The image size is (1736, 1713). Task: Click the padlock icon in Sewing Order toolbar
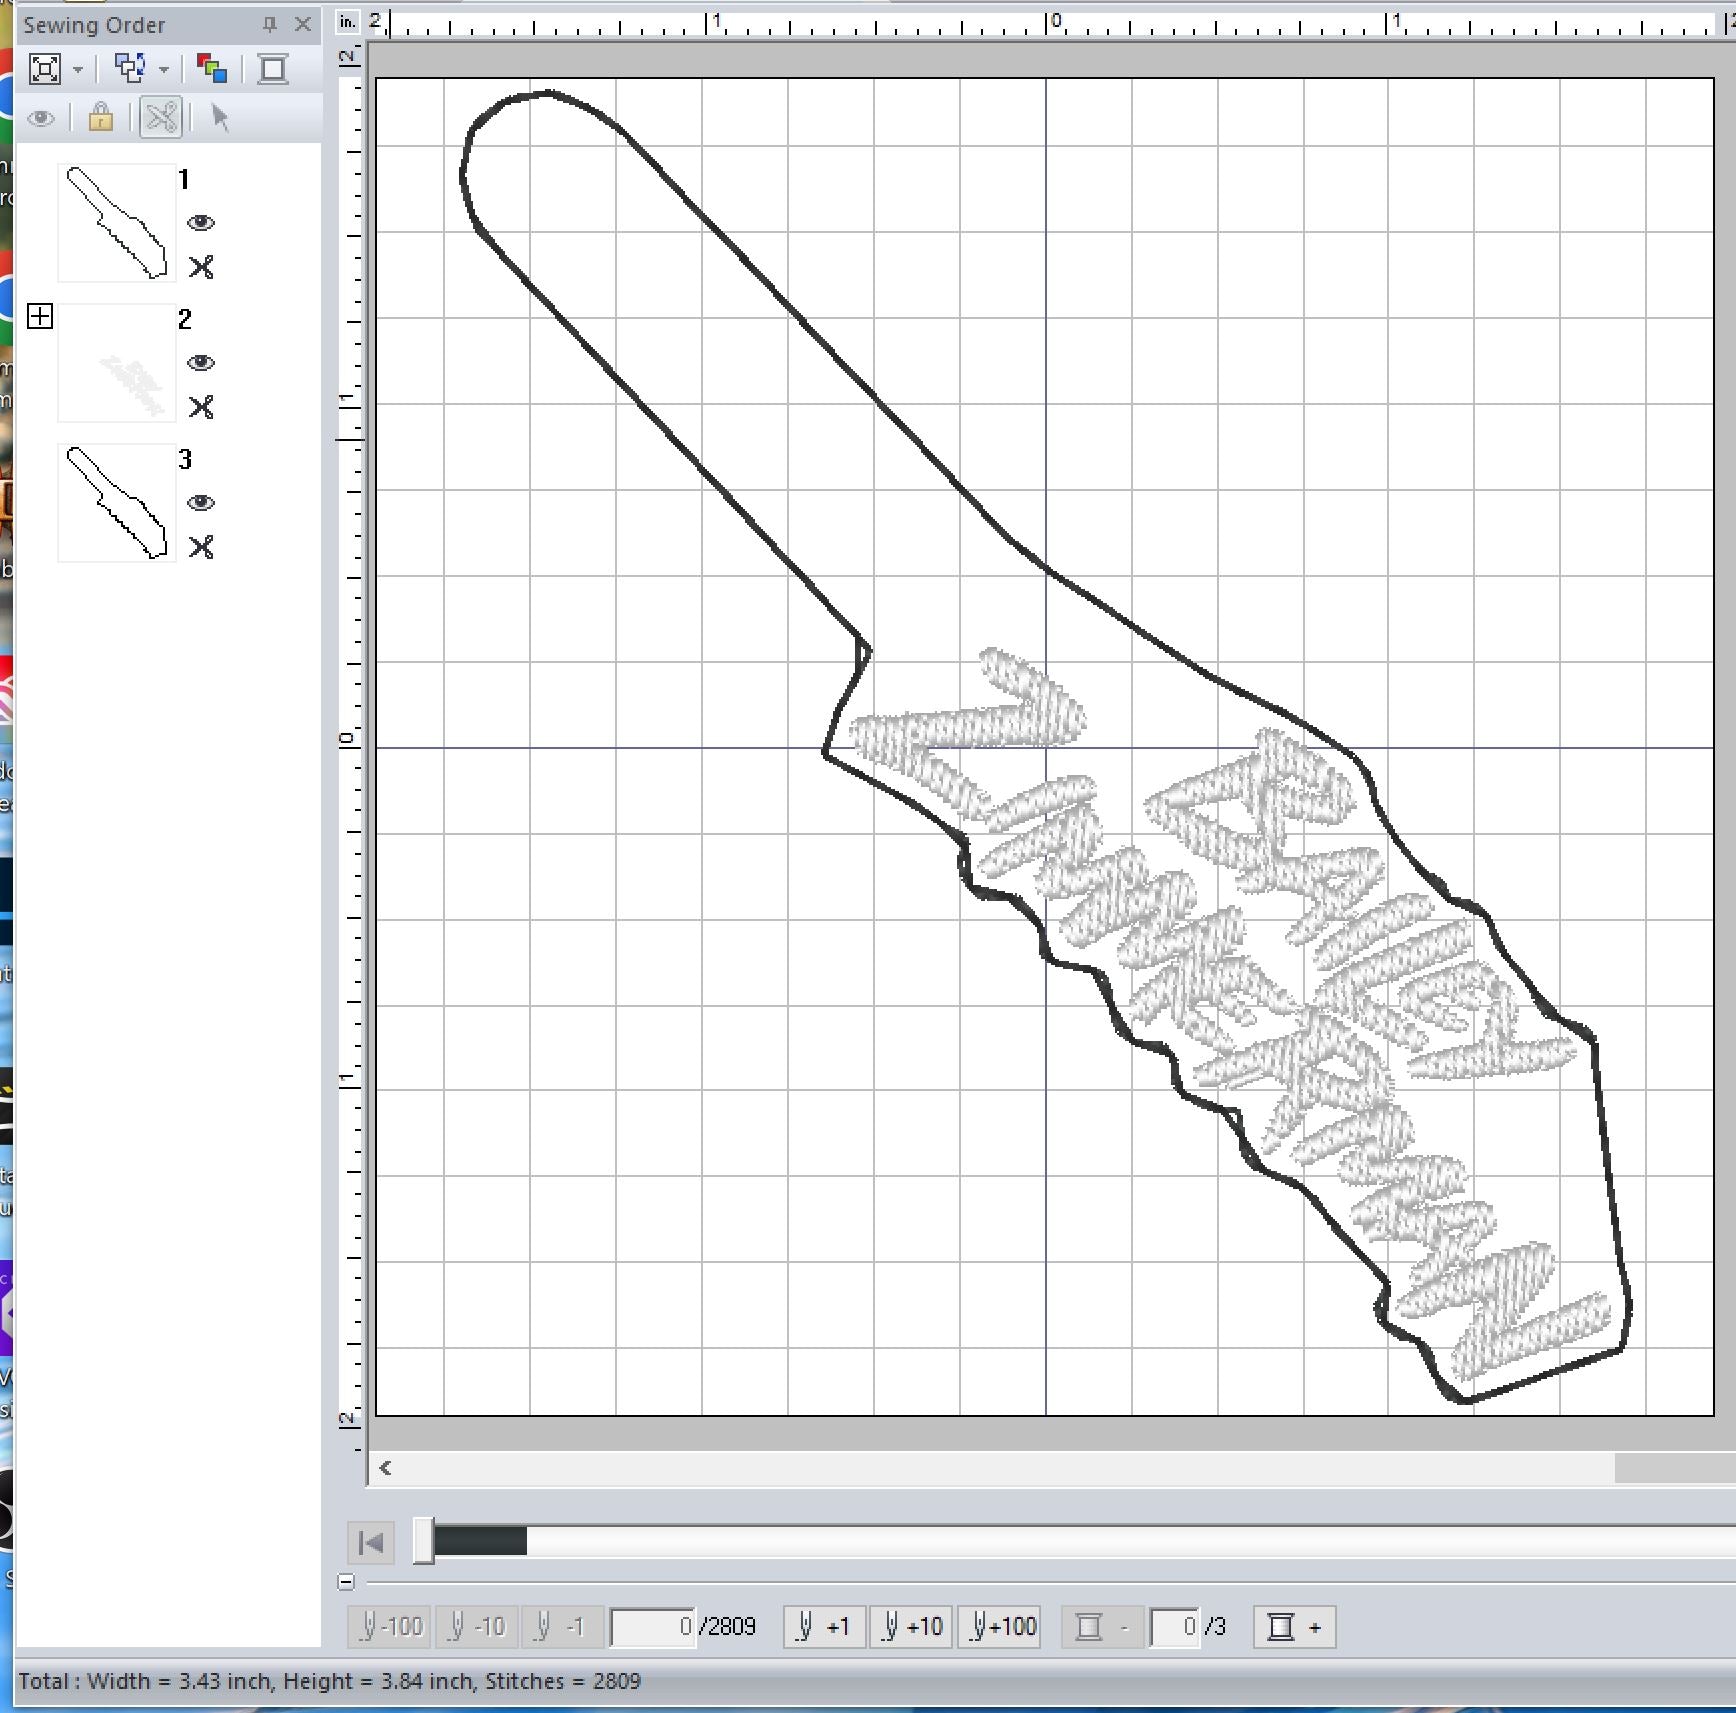pos(100,118)
